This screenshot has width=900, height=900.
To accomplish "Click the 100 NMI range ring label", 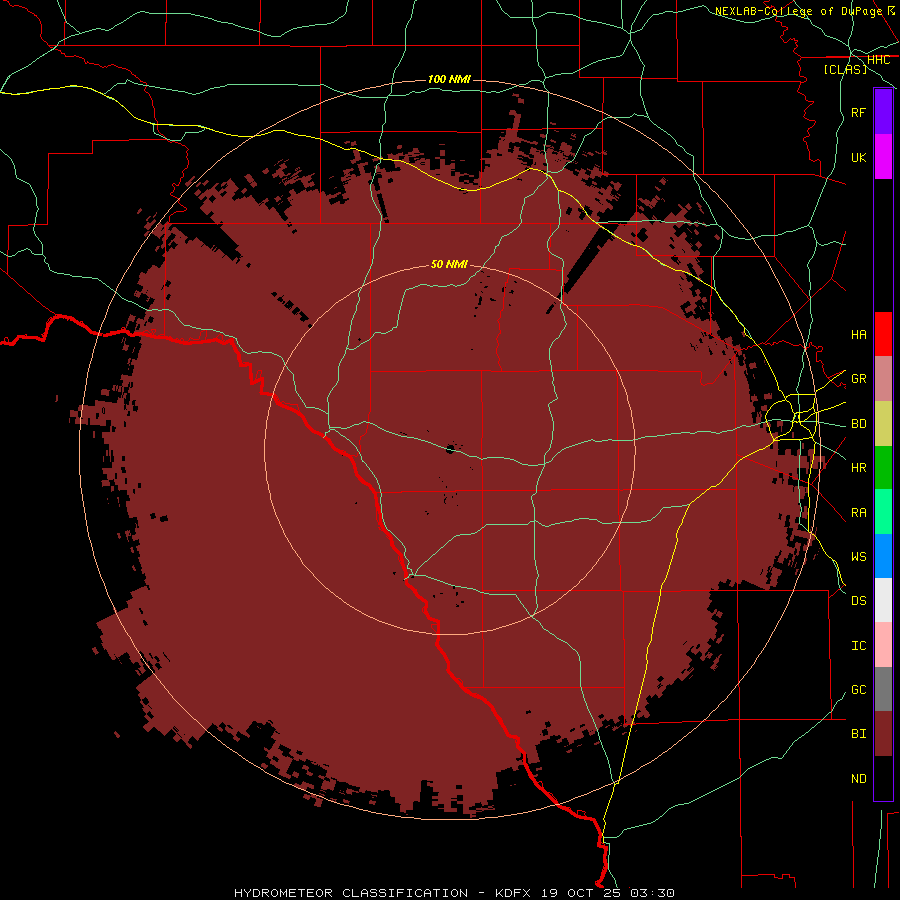I will click(x=449, y=79).
